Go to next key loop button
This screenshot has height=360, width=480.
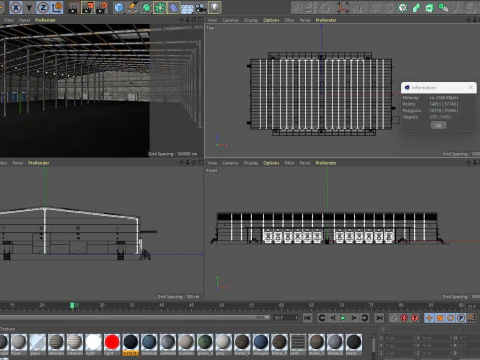click(x=365, y=318)
